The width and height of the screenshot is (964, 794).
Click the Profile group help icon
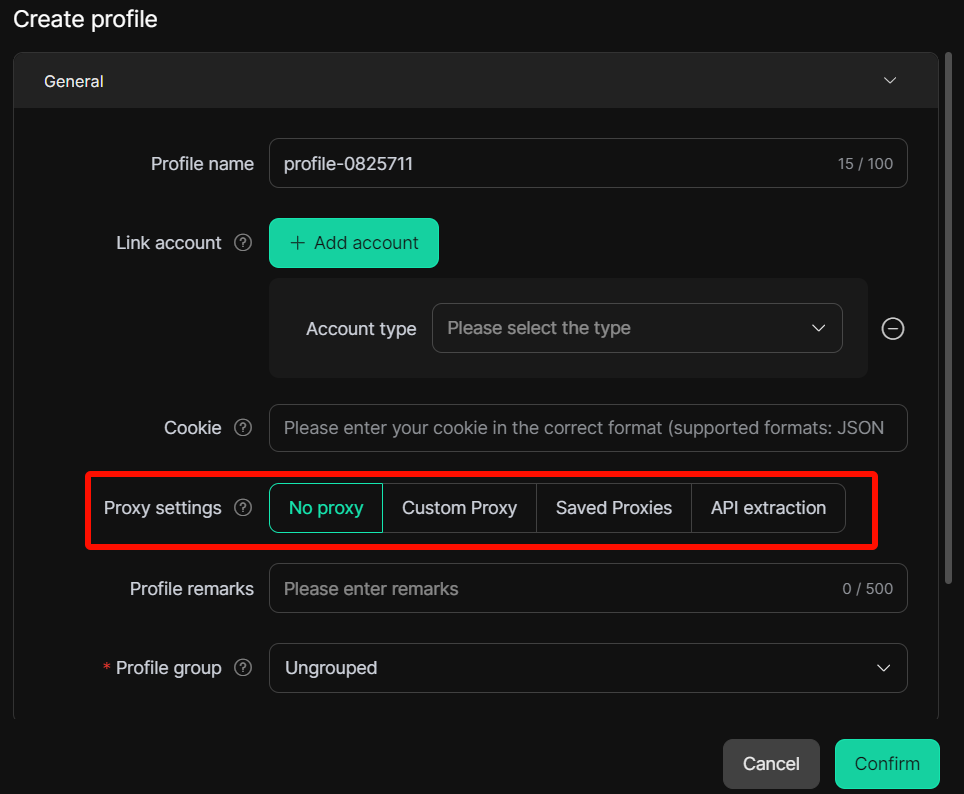click(243, 667)
